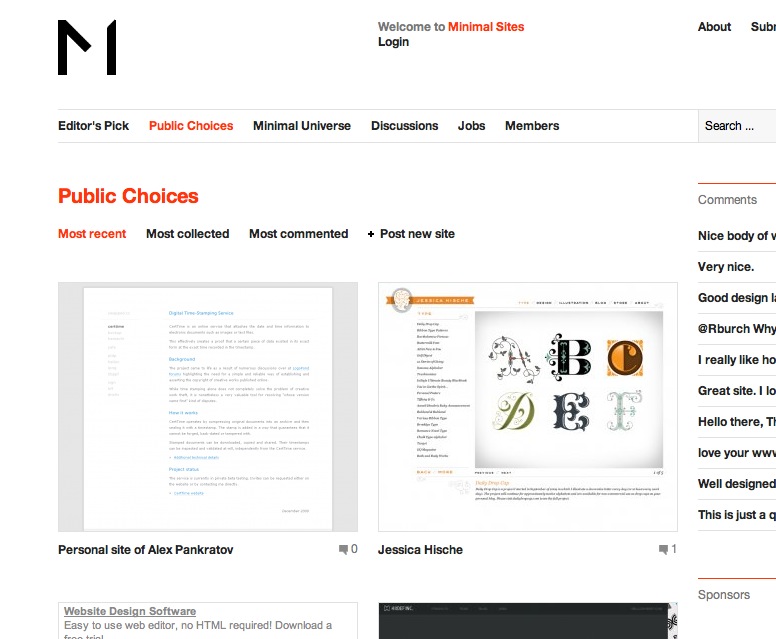Open the Discussions page
The width and height of the screenshot is (776, 639).
[x=405, y=126]
